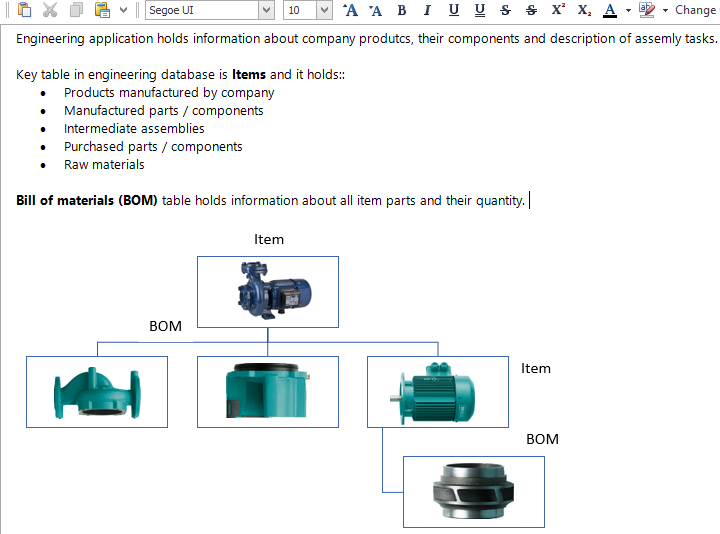Apply superscript formatting
Screen dimensions: 720x534
click(x=558, y=10)
